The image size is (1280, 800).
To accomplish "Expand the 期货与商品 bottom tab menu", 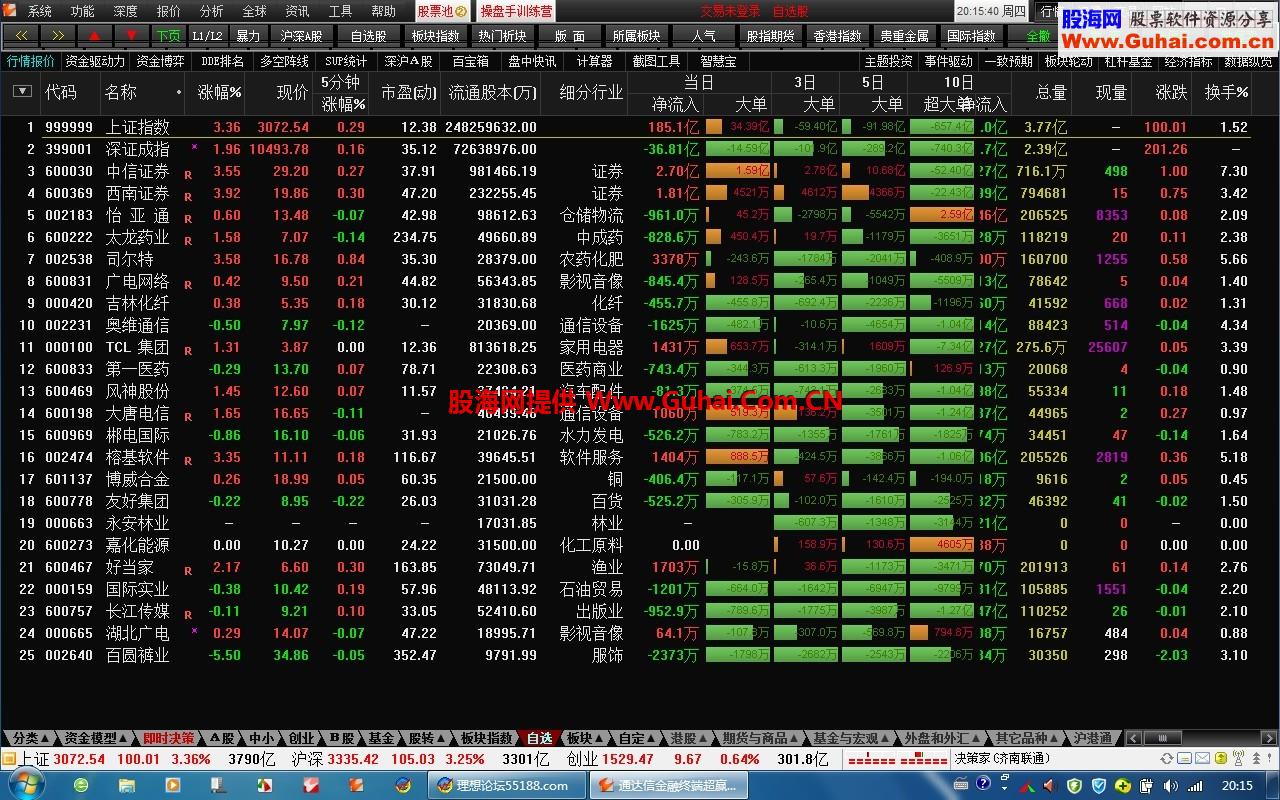I will tap(760, 738).
